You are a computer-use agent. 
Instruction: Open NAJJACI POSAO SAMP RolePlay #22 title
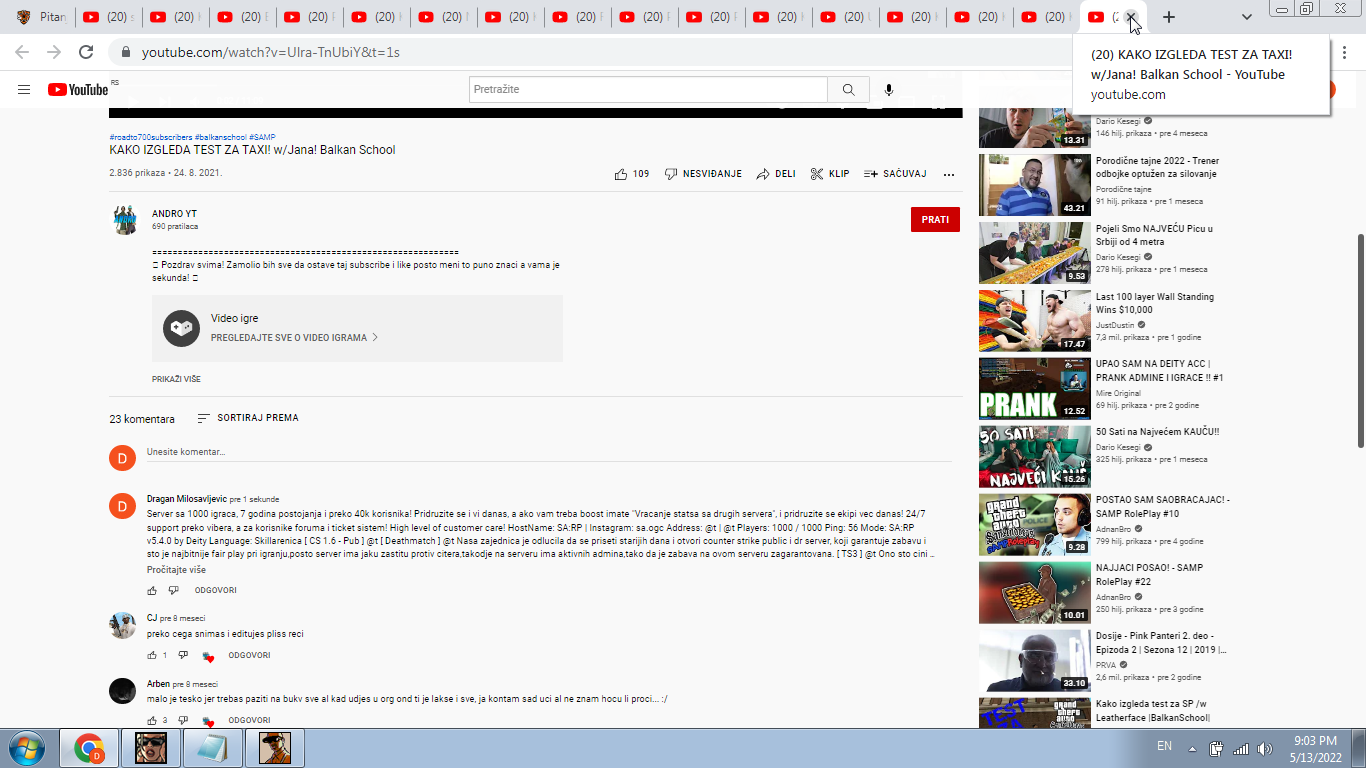click(x=1149, y=574)
